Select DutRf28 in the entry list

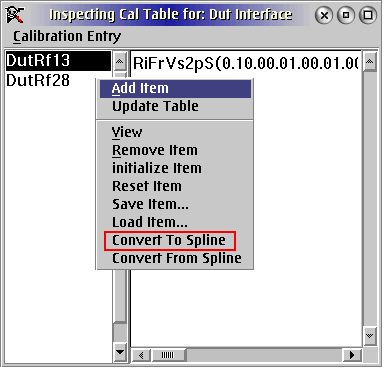(38, 80)
